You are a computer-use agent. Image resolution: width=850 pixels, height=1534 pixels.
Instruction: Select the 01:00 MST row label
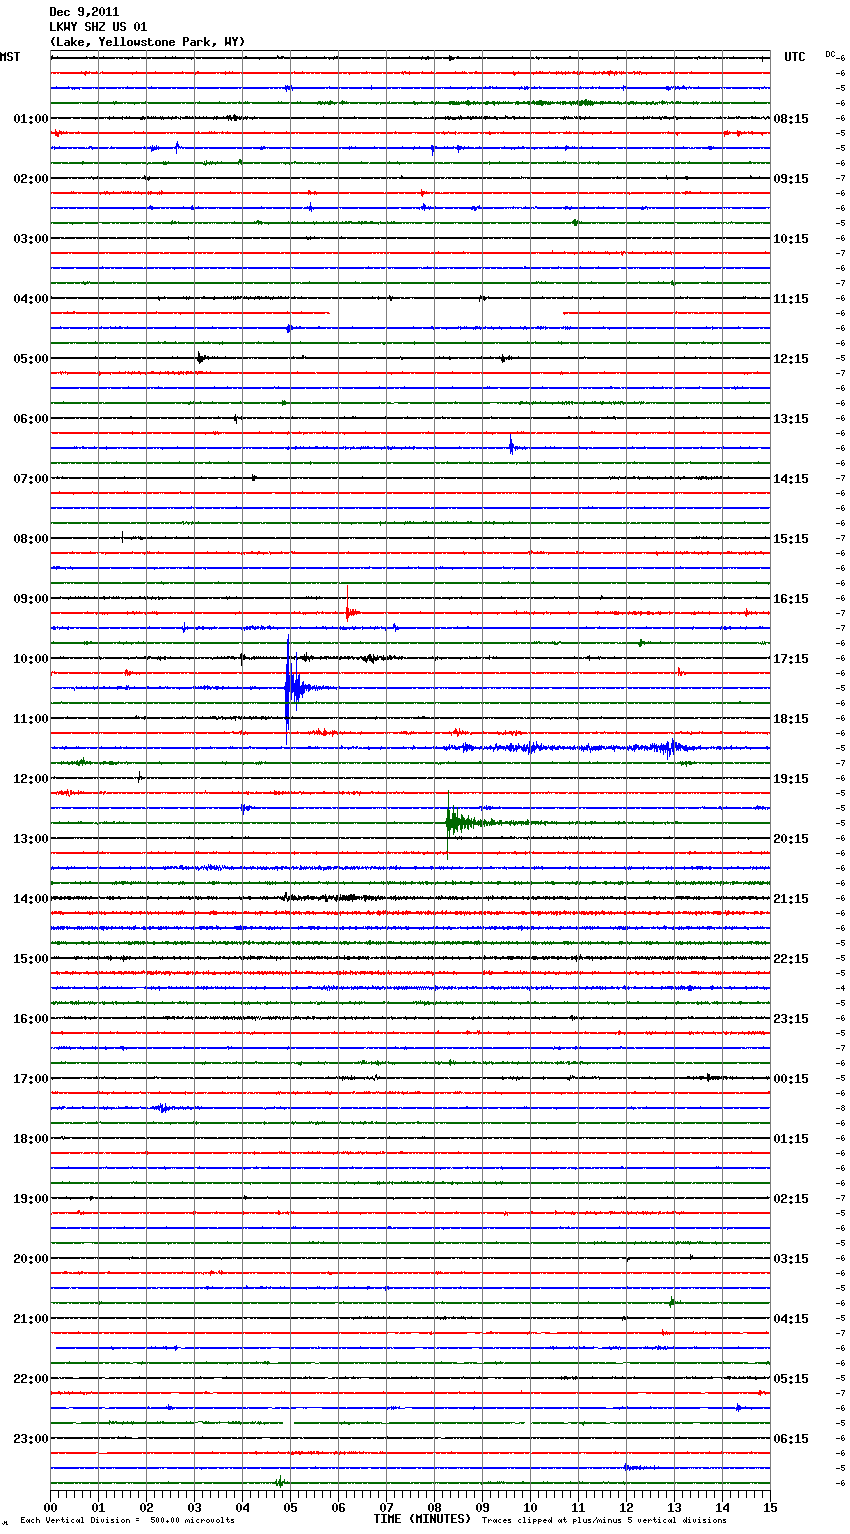point(31,119)
